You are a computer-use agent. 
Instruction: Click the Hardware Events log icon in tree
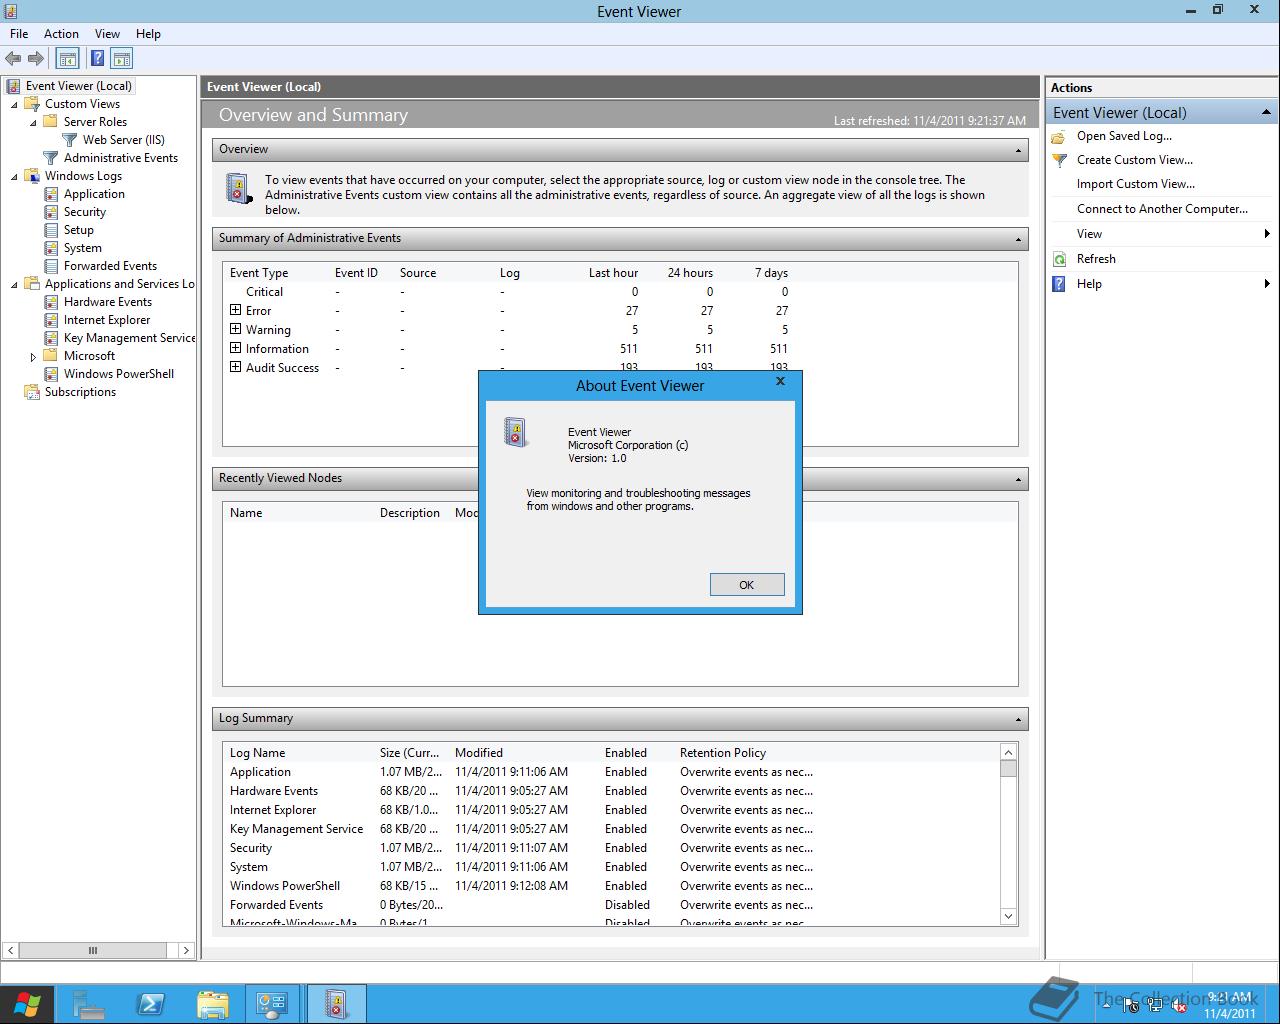click(x=51, y=302)
